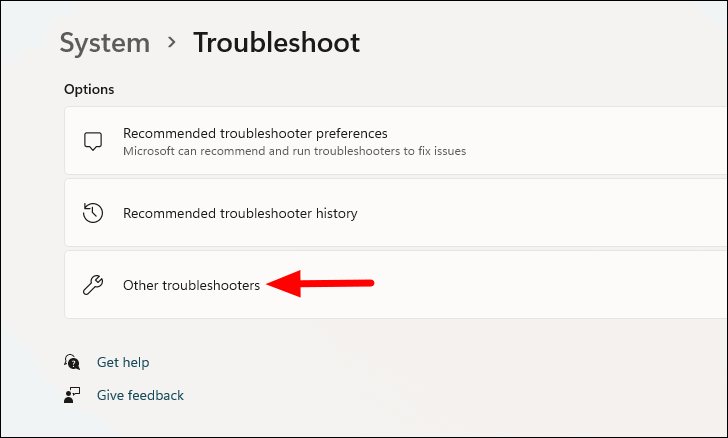Click the description text about Microsoft recommending troubleshooters
728x438 pixels.
click(x=294, y=151)
